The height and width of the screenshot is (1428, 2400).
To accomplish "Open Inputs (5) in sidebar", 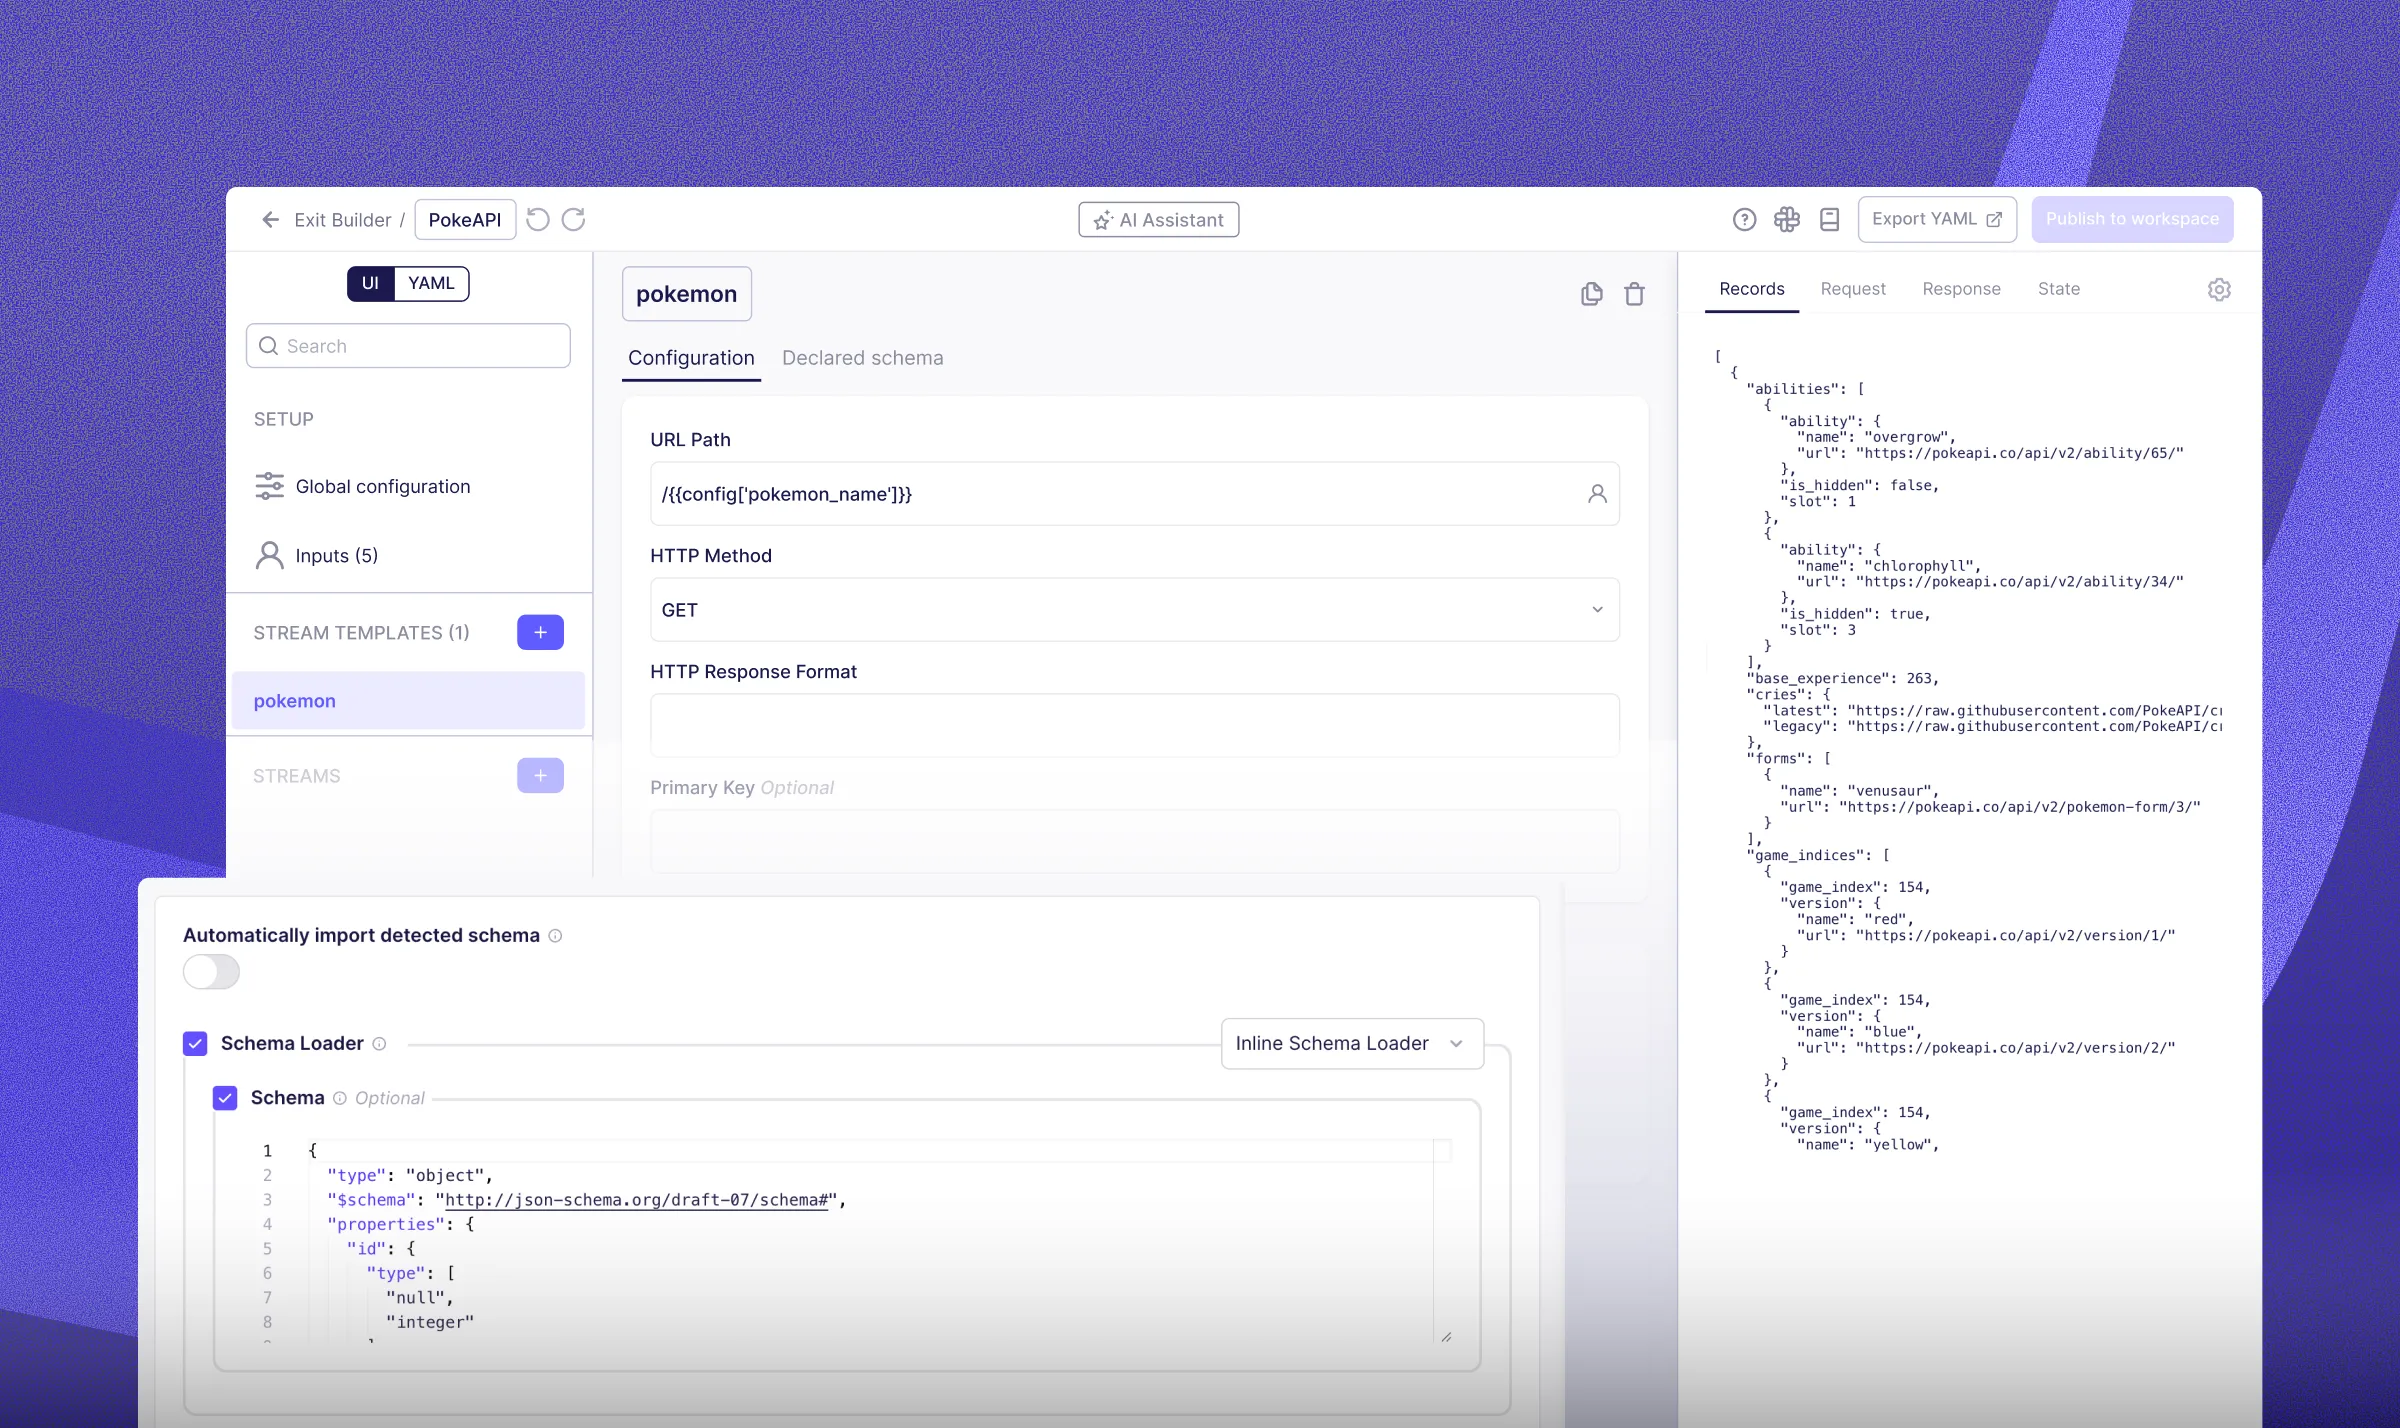I will tap(336, 556).
